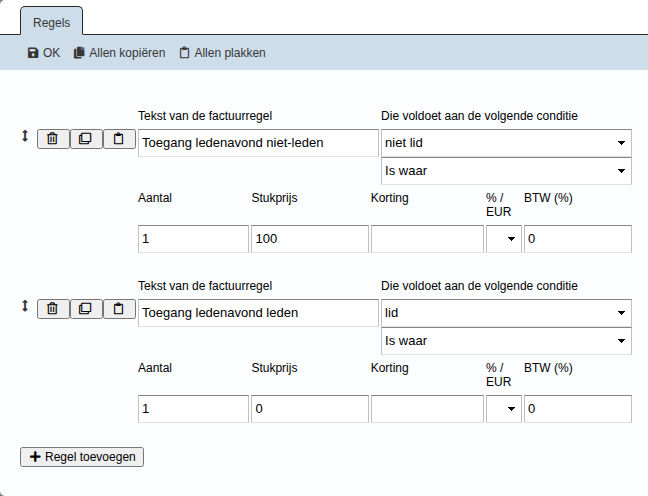
Task: Click the Korting field of the niet-leden rule
Action: tap(427, 239)
